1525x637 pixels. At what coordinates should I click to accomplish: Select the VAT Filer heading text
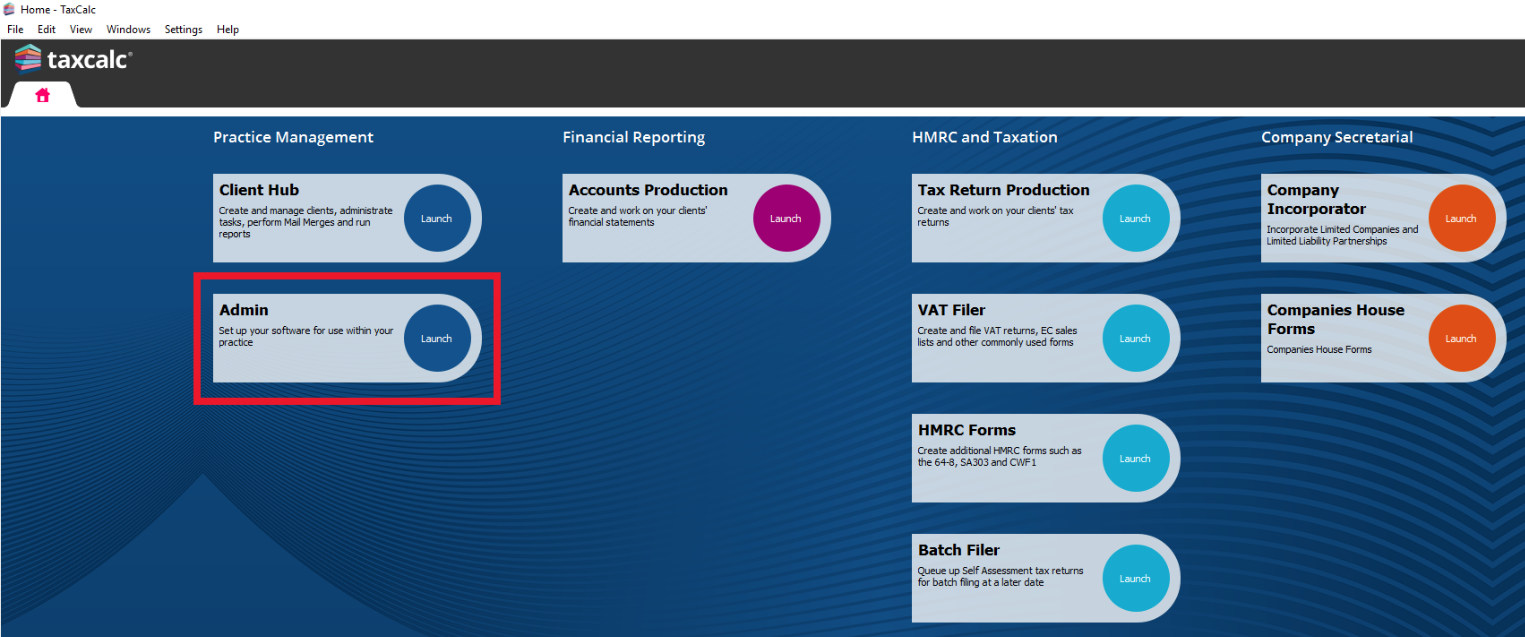click(951, 310)
